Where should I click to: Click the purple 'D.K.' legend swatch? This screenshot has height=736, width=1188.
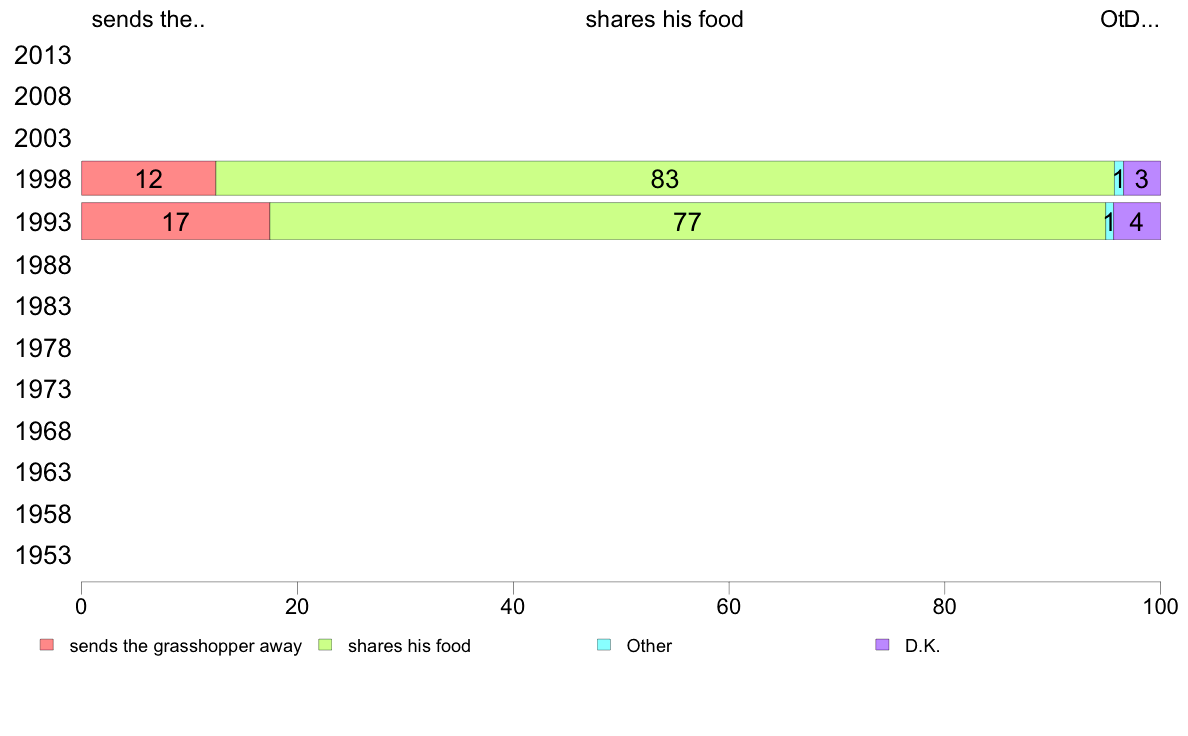[882, 645]
